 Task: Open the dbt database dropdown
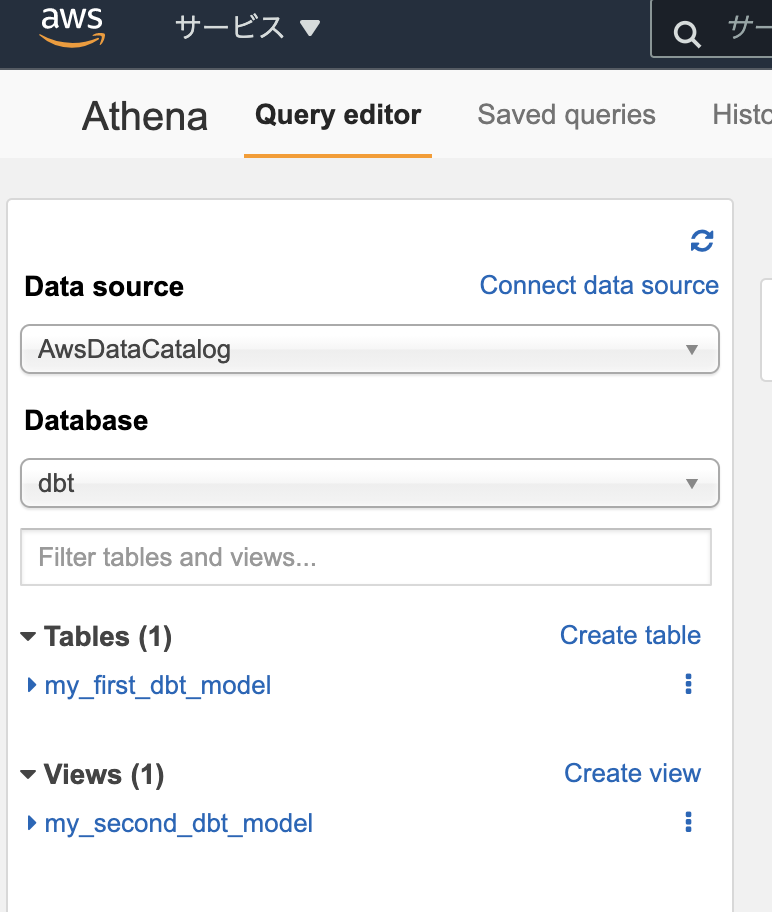(x=370, y=483)
